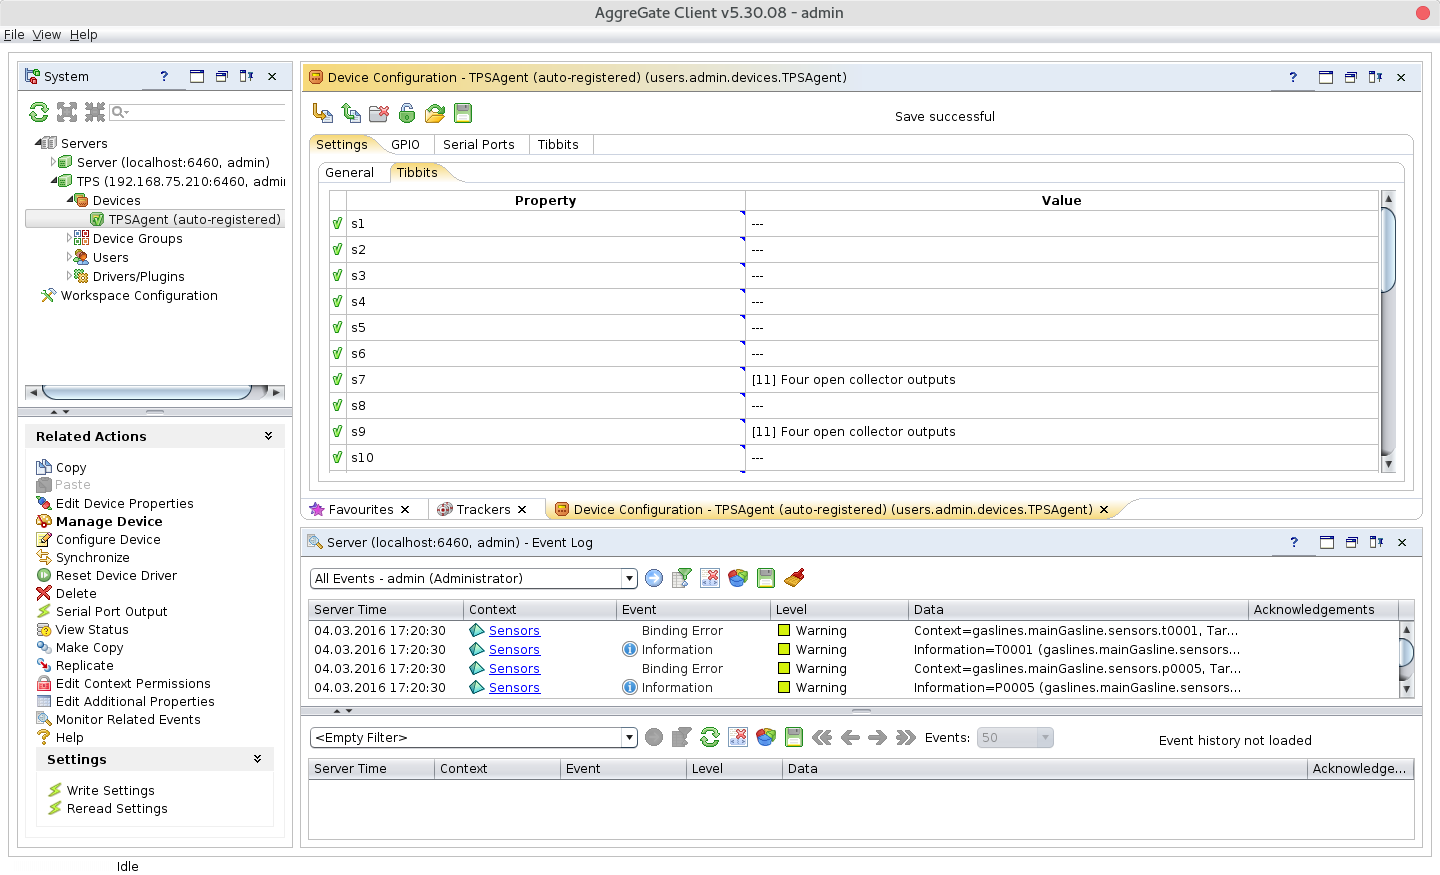This screenshot has height=875, width=1440.
Task: Click the Monitor Related Events action
Action: [x=128, y=719]
